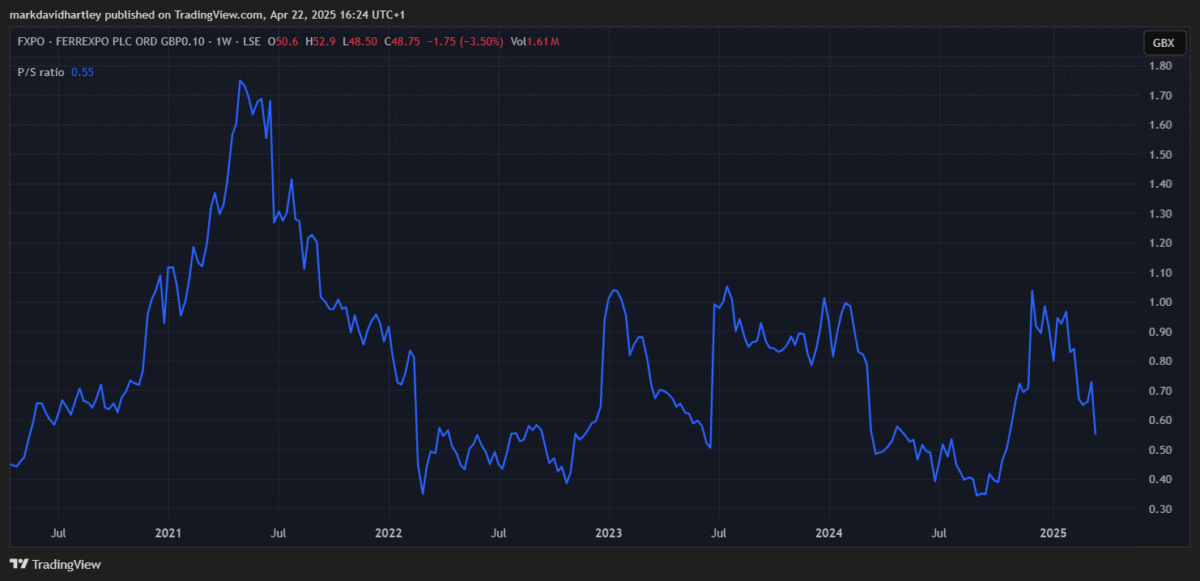Click the Vol 1.61M volume readout
The image size is (1200, 581).
pos(534,42)
